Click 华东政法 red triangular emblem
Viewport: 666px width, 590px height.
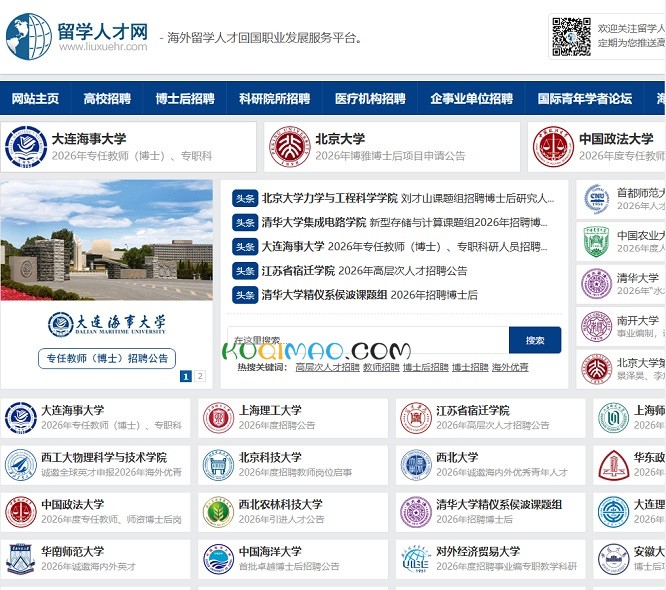613,465
